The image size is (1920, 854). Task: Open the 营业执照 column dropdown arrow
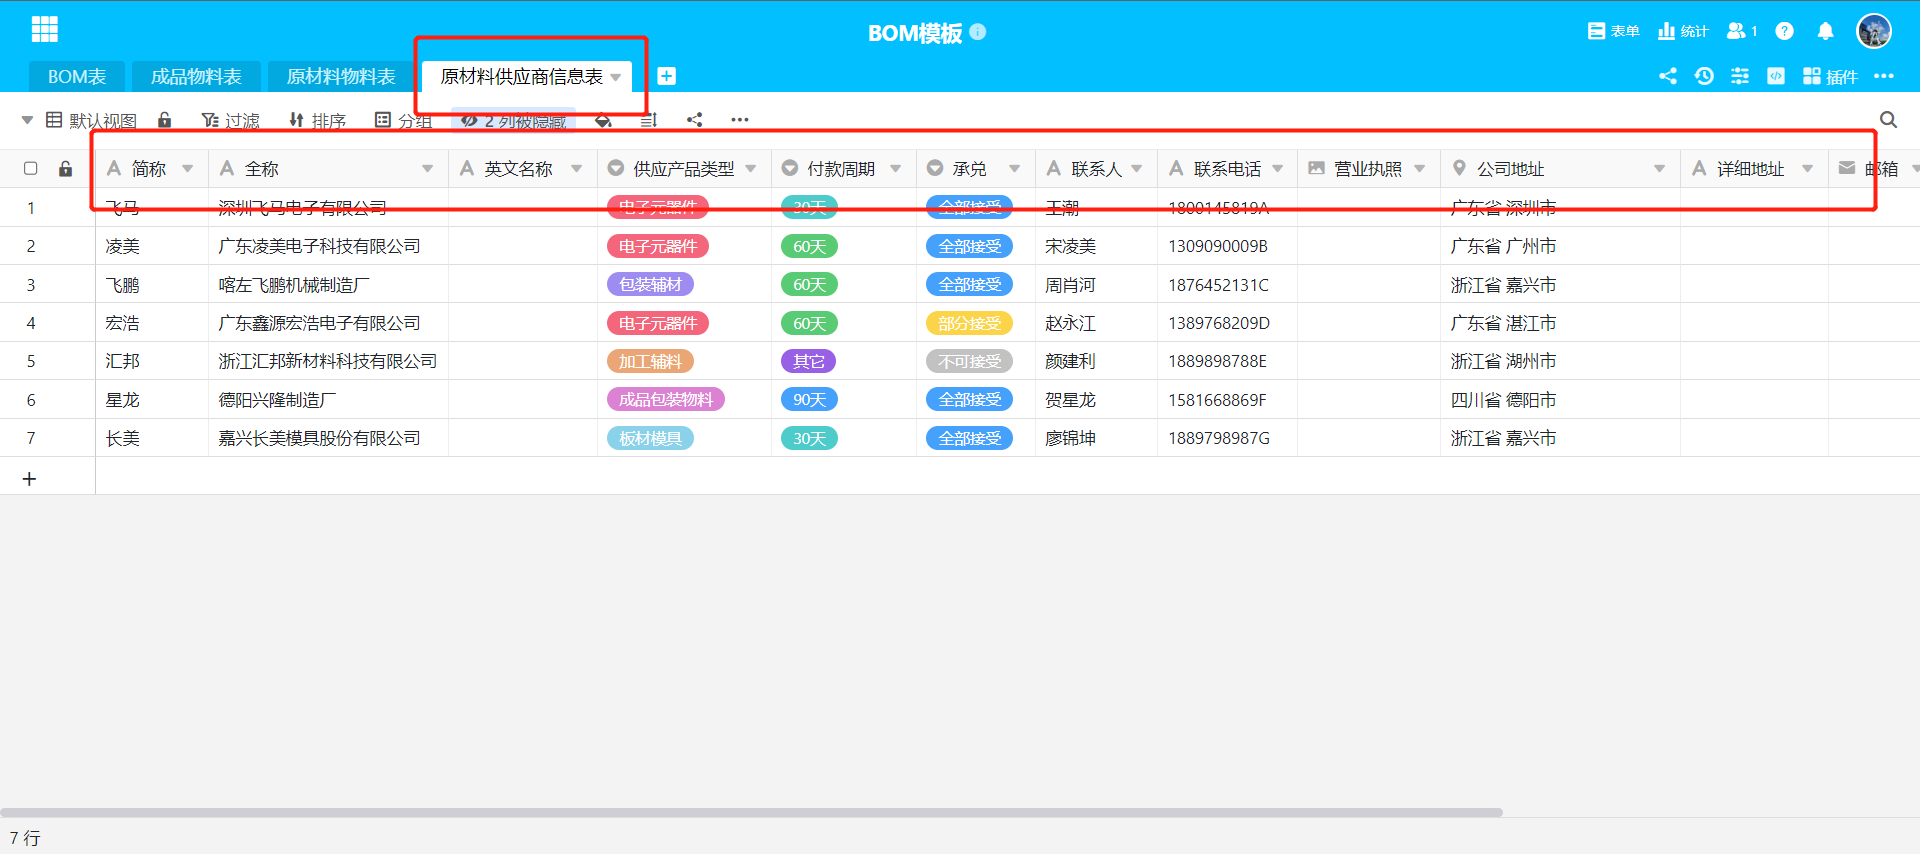click(1420, 168)
